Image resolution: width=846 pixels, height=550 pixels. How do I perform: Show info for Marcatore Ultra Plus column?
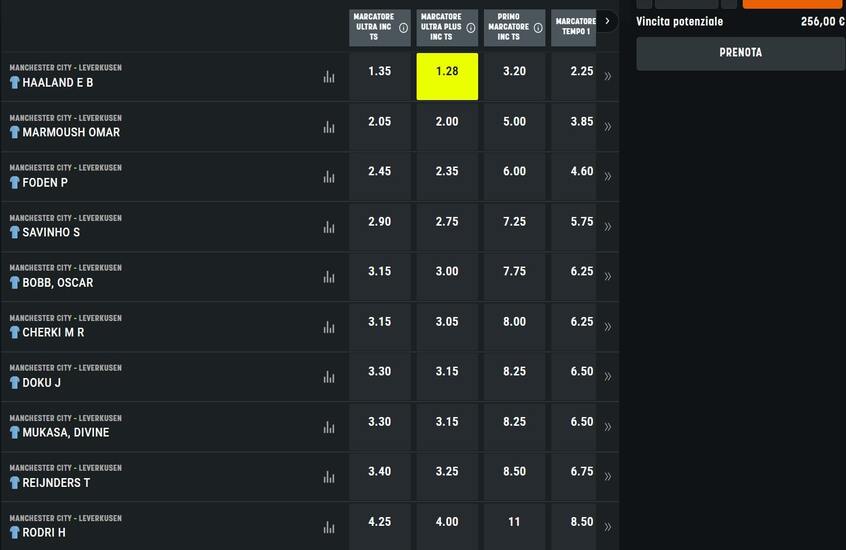470,28
